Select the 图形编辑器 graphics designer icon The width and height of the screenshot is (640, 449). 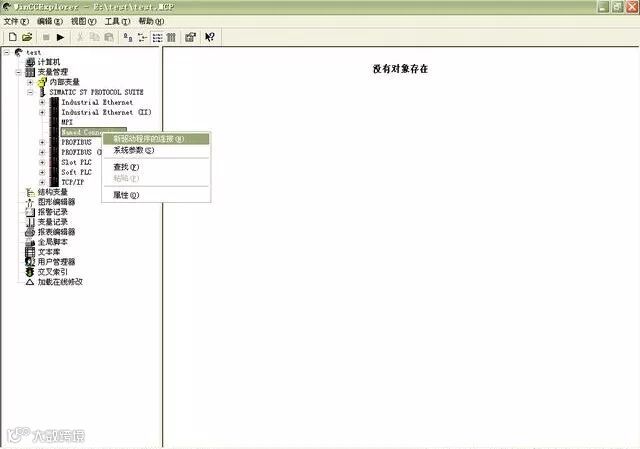click(30, 202)
